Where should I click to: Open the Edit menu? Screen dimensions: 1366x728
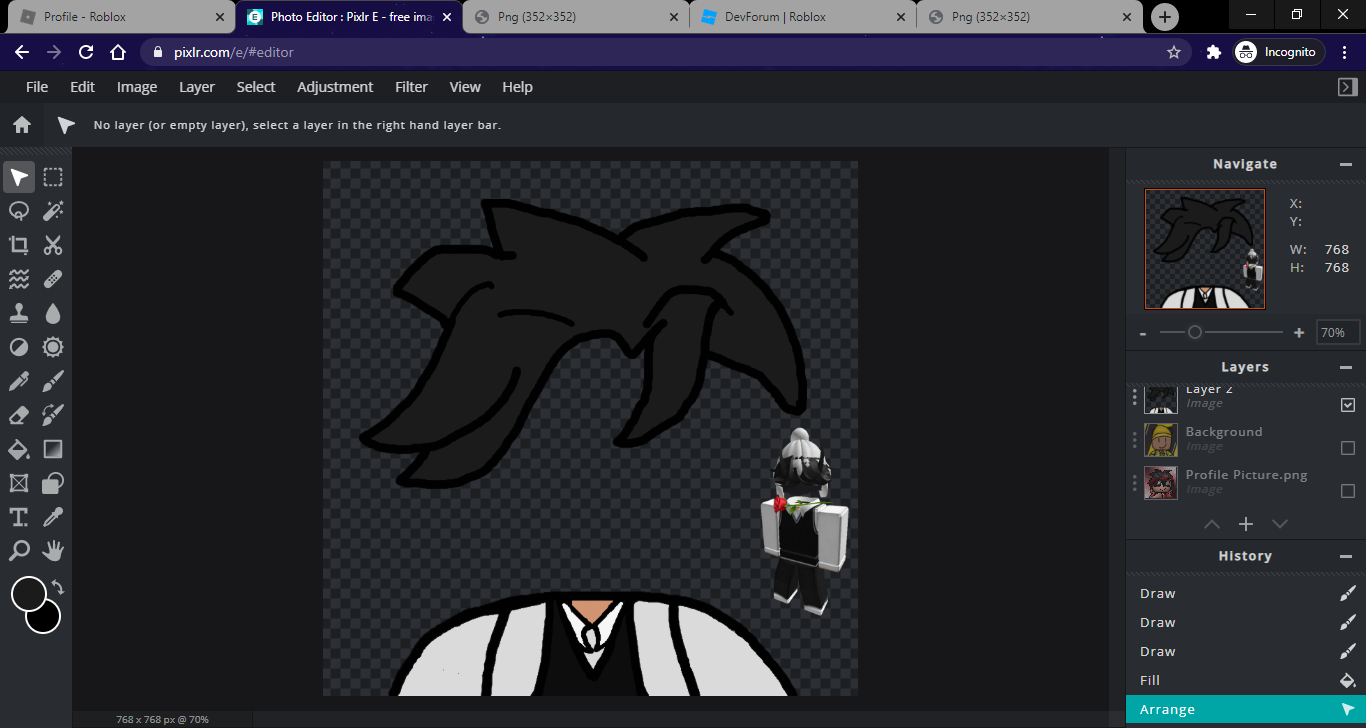point(83,87)
